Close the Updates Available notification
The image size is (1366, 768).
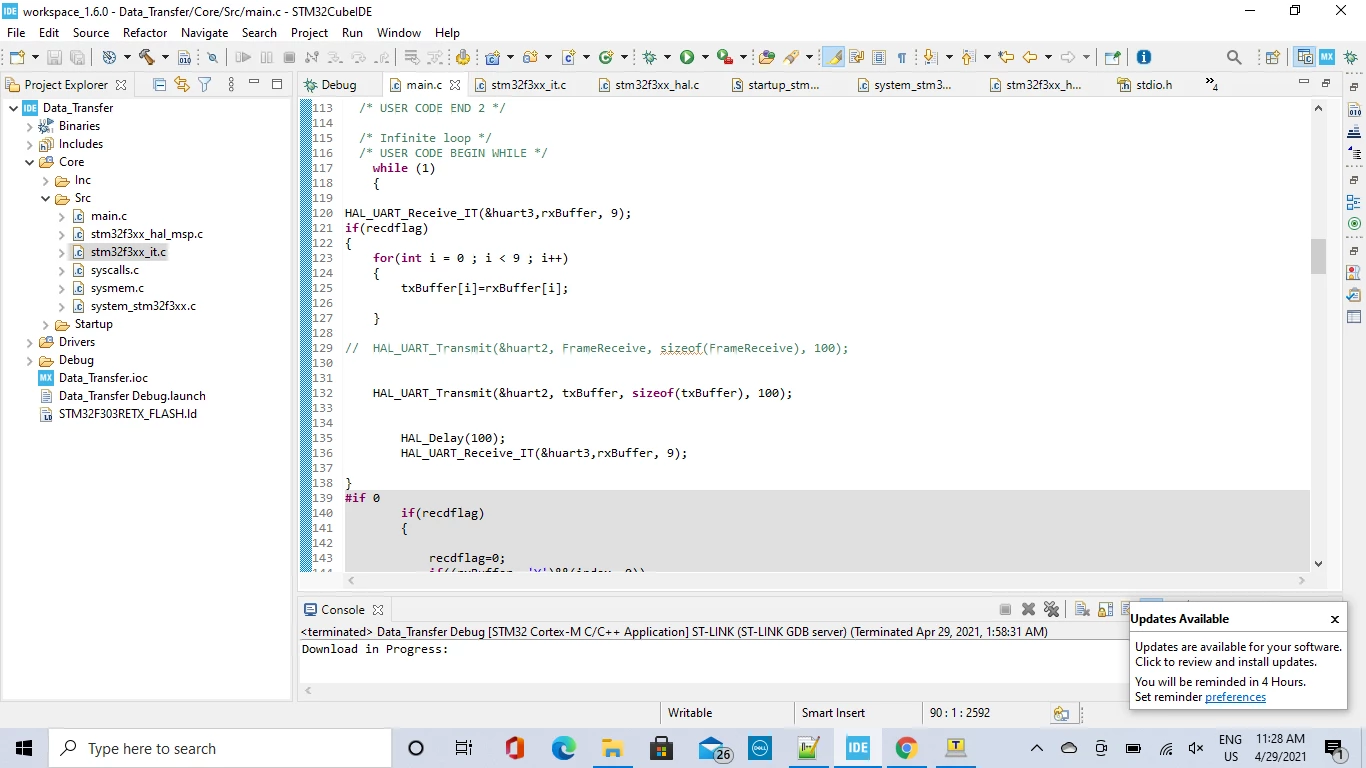(1334, 619)
